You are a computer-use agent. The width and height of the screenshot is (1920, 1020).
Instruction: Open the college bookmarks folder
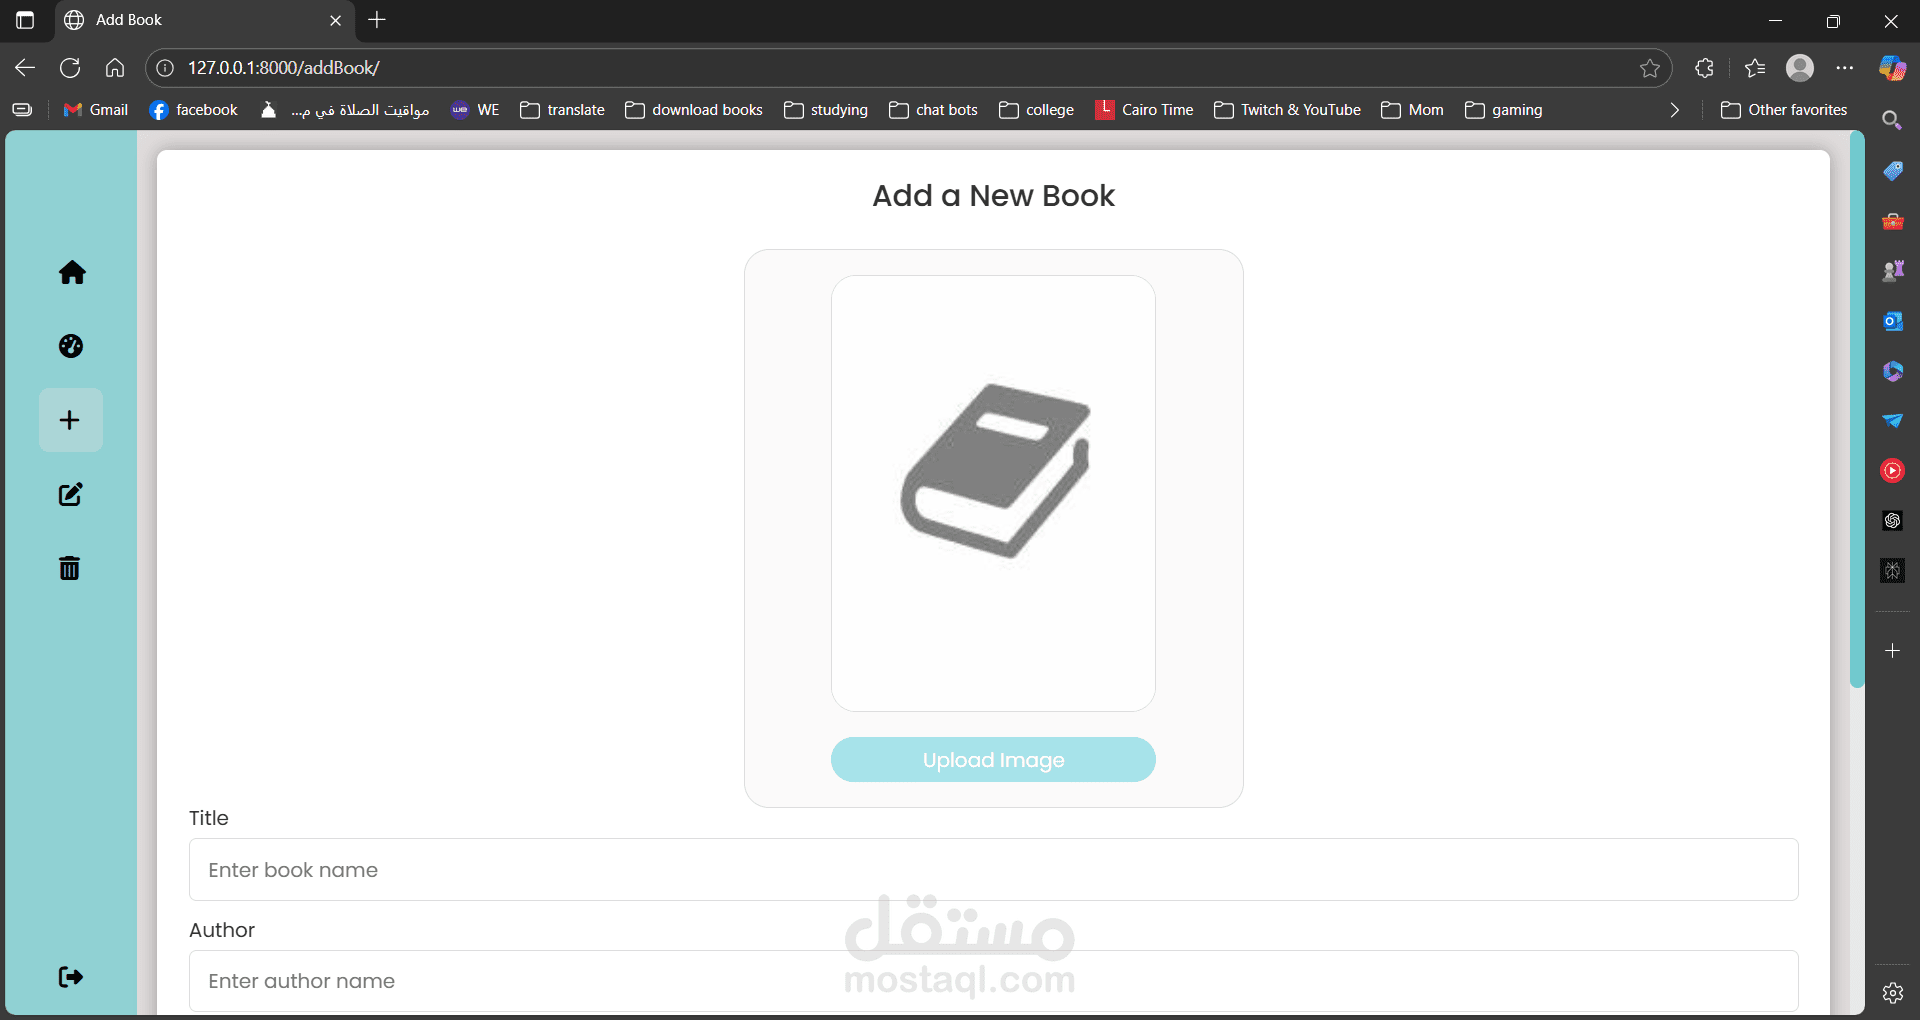pyautogui.click(x=1037, y=110)
